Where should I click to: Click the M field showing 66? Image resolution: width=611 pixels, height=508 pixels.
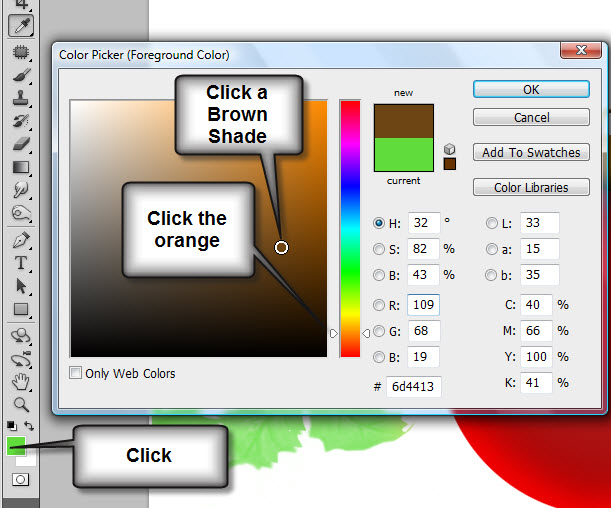tap(536, 331)
